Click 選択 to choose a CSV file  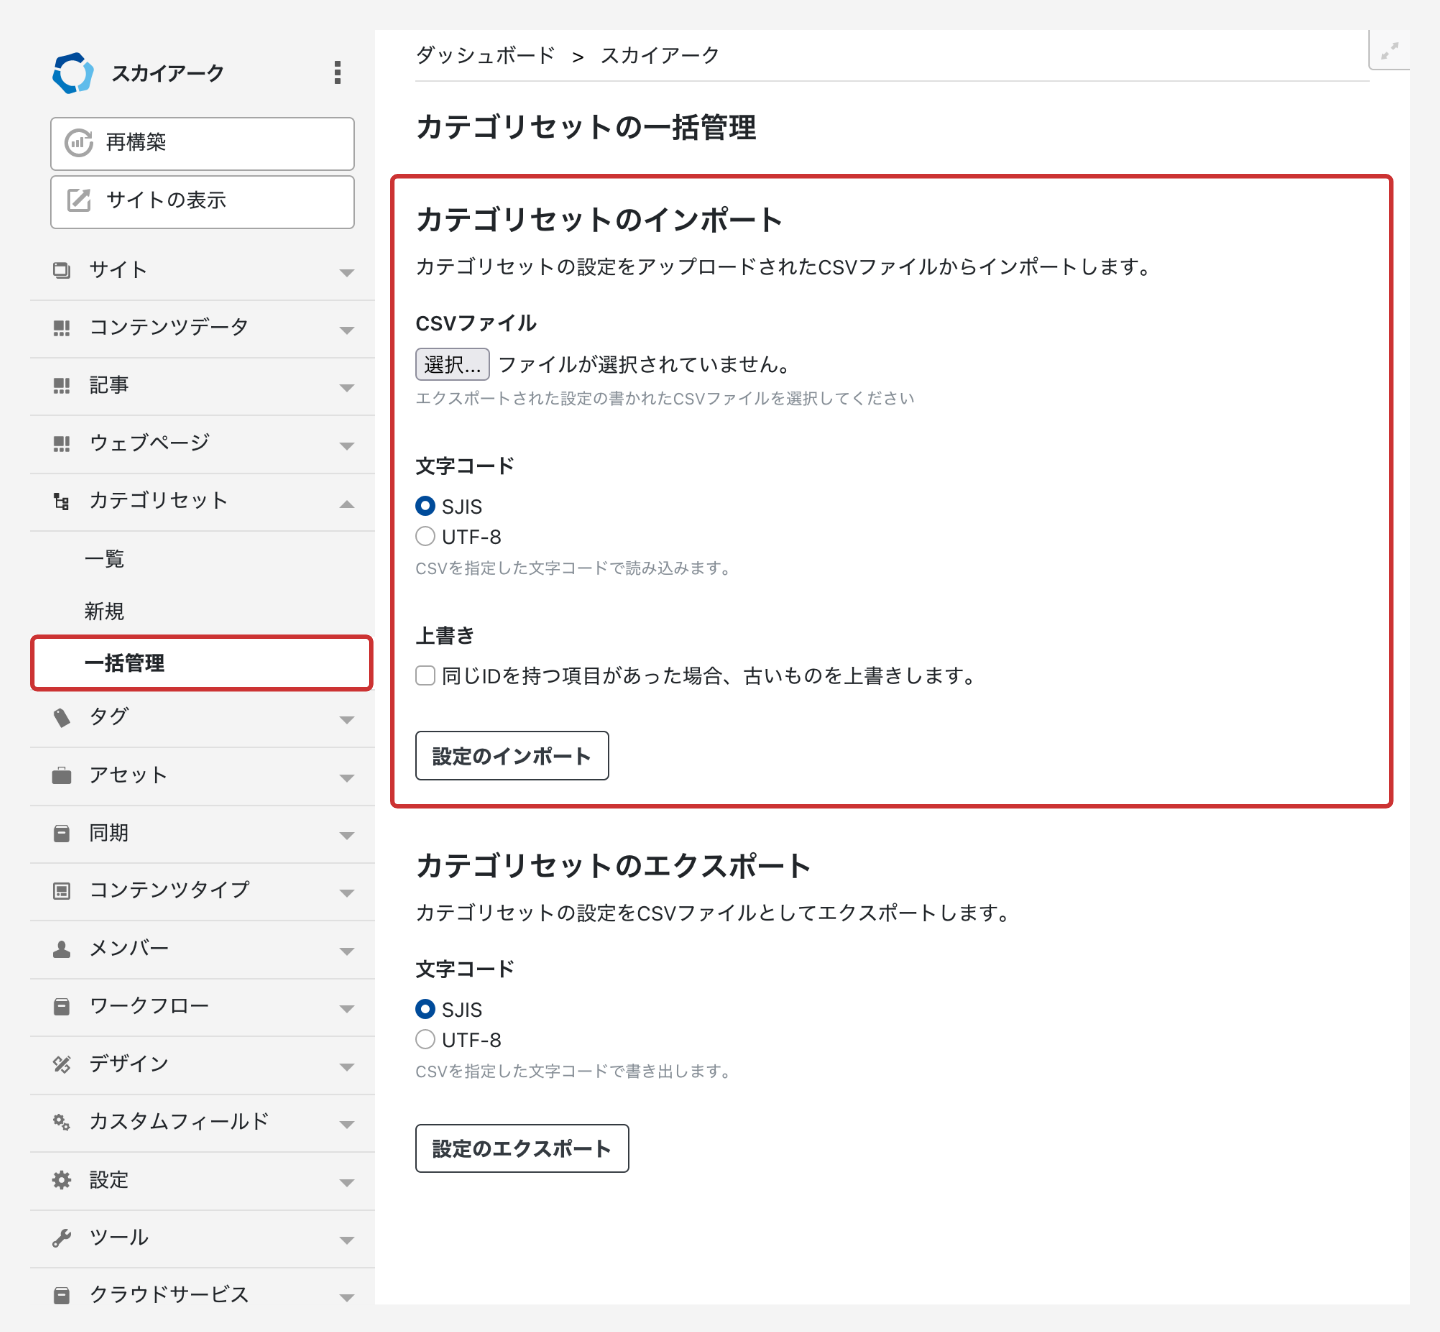[x=452, y=365]
